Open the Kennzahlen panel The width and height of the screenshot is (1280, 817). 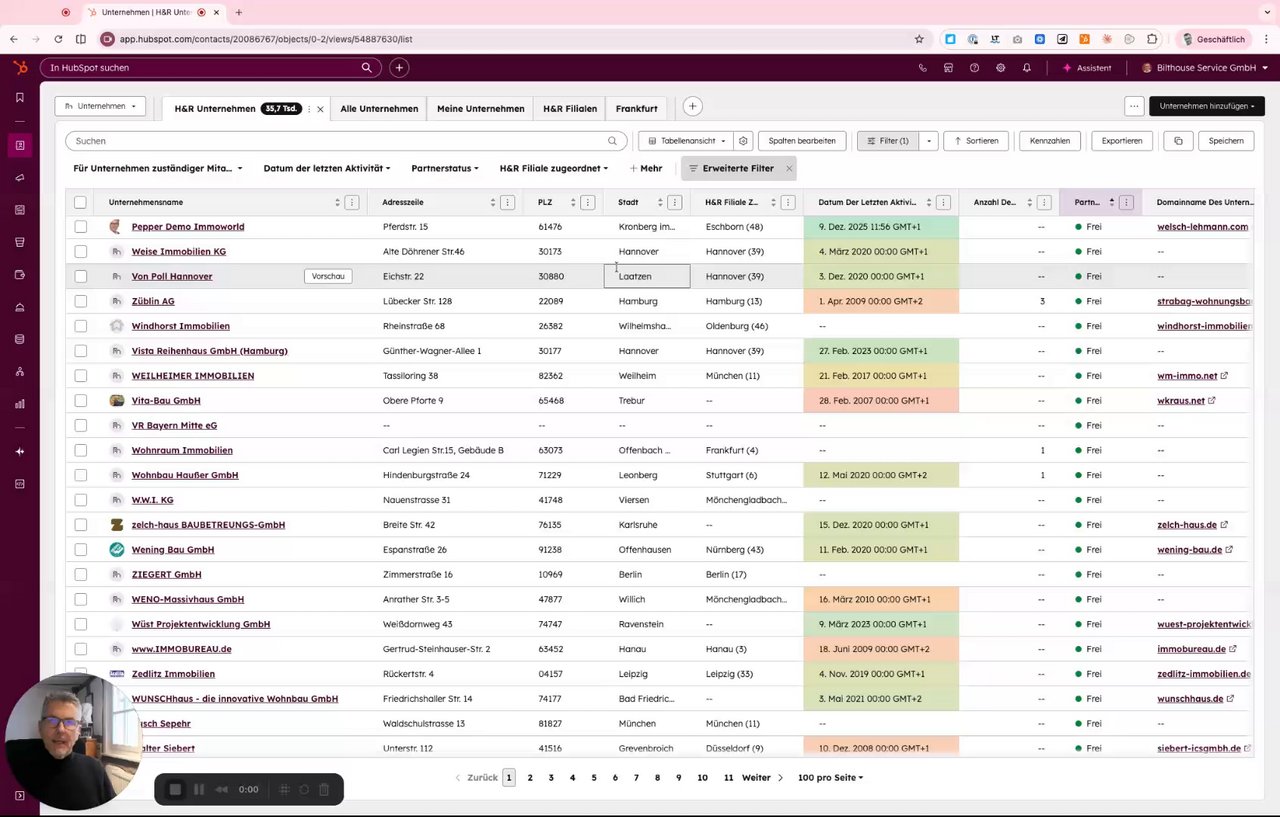[x=1050, y=141]
